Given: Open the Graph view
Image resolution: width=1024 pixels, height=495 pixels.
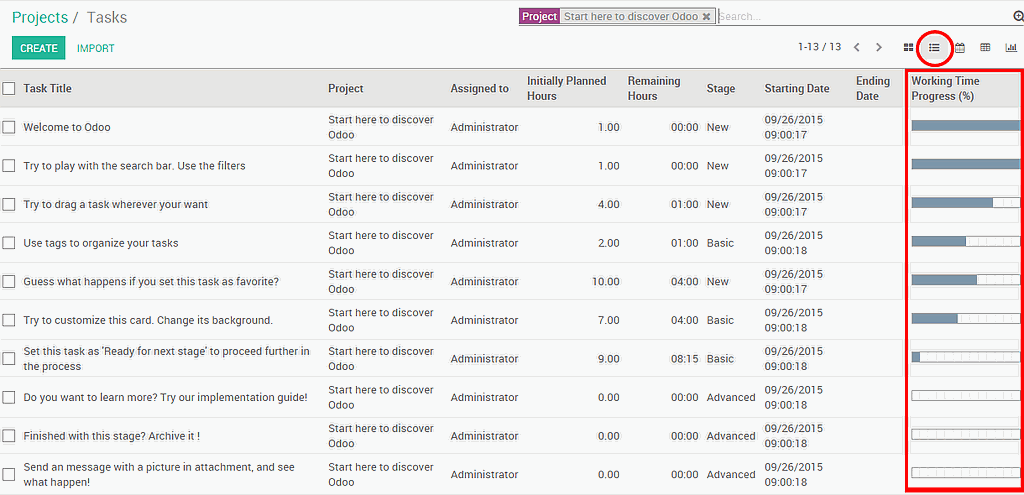Looking at the screenshot, I should click(x=1011, y=47).
